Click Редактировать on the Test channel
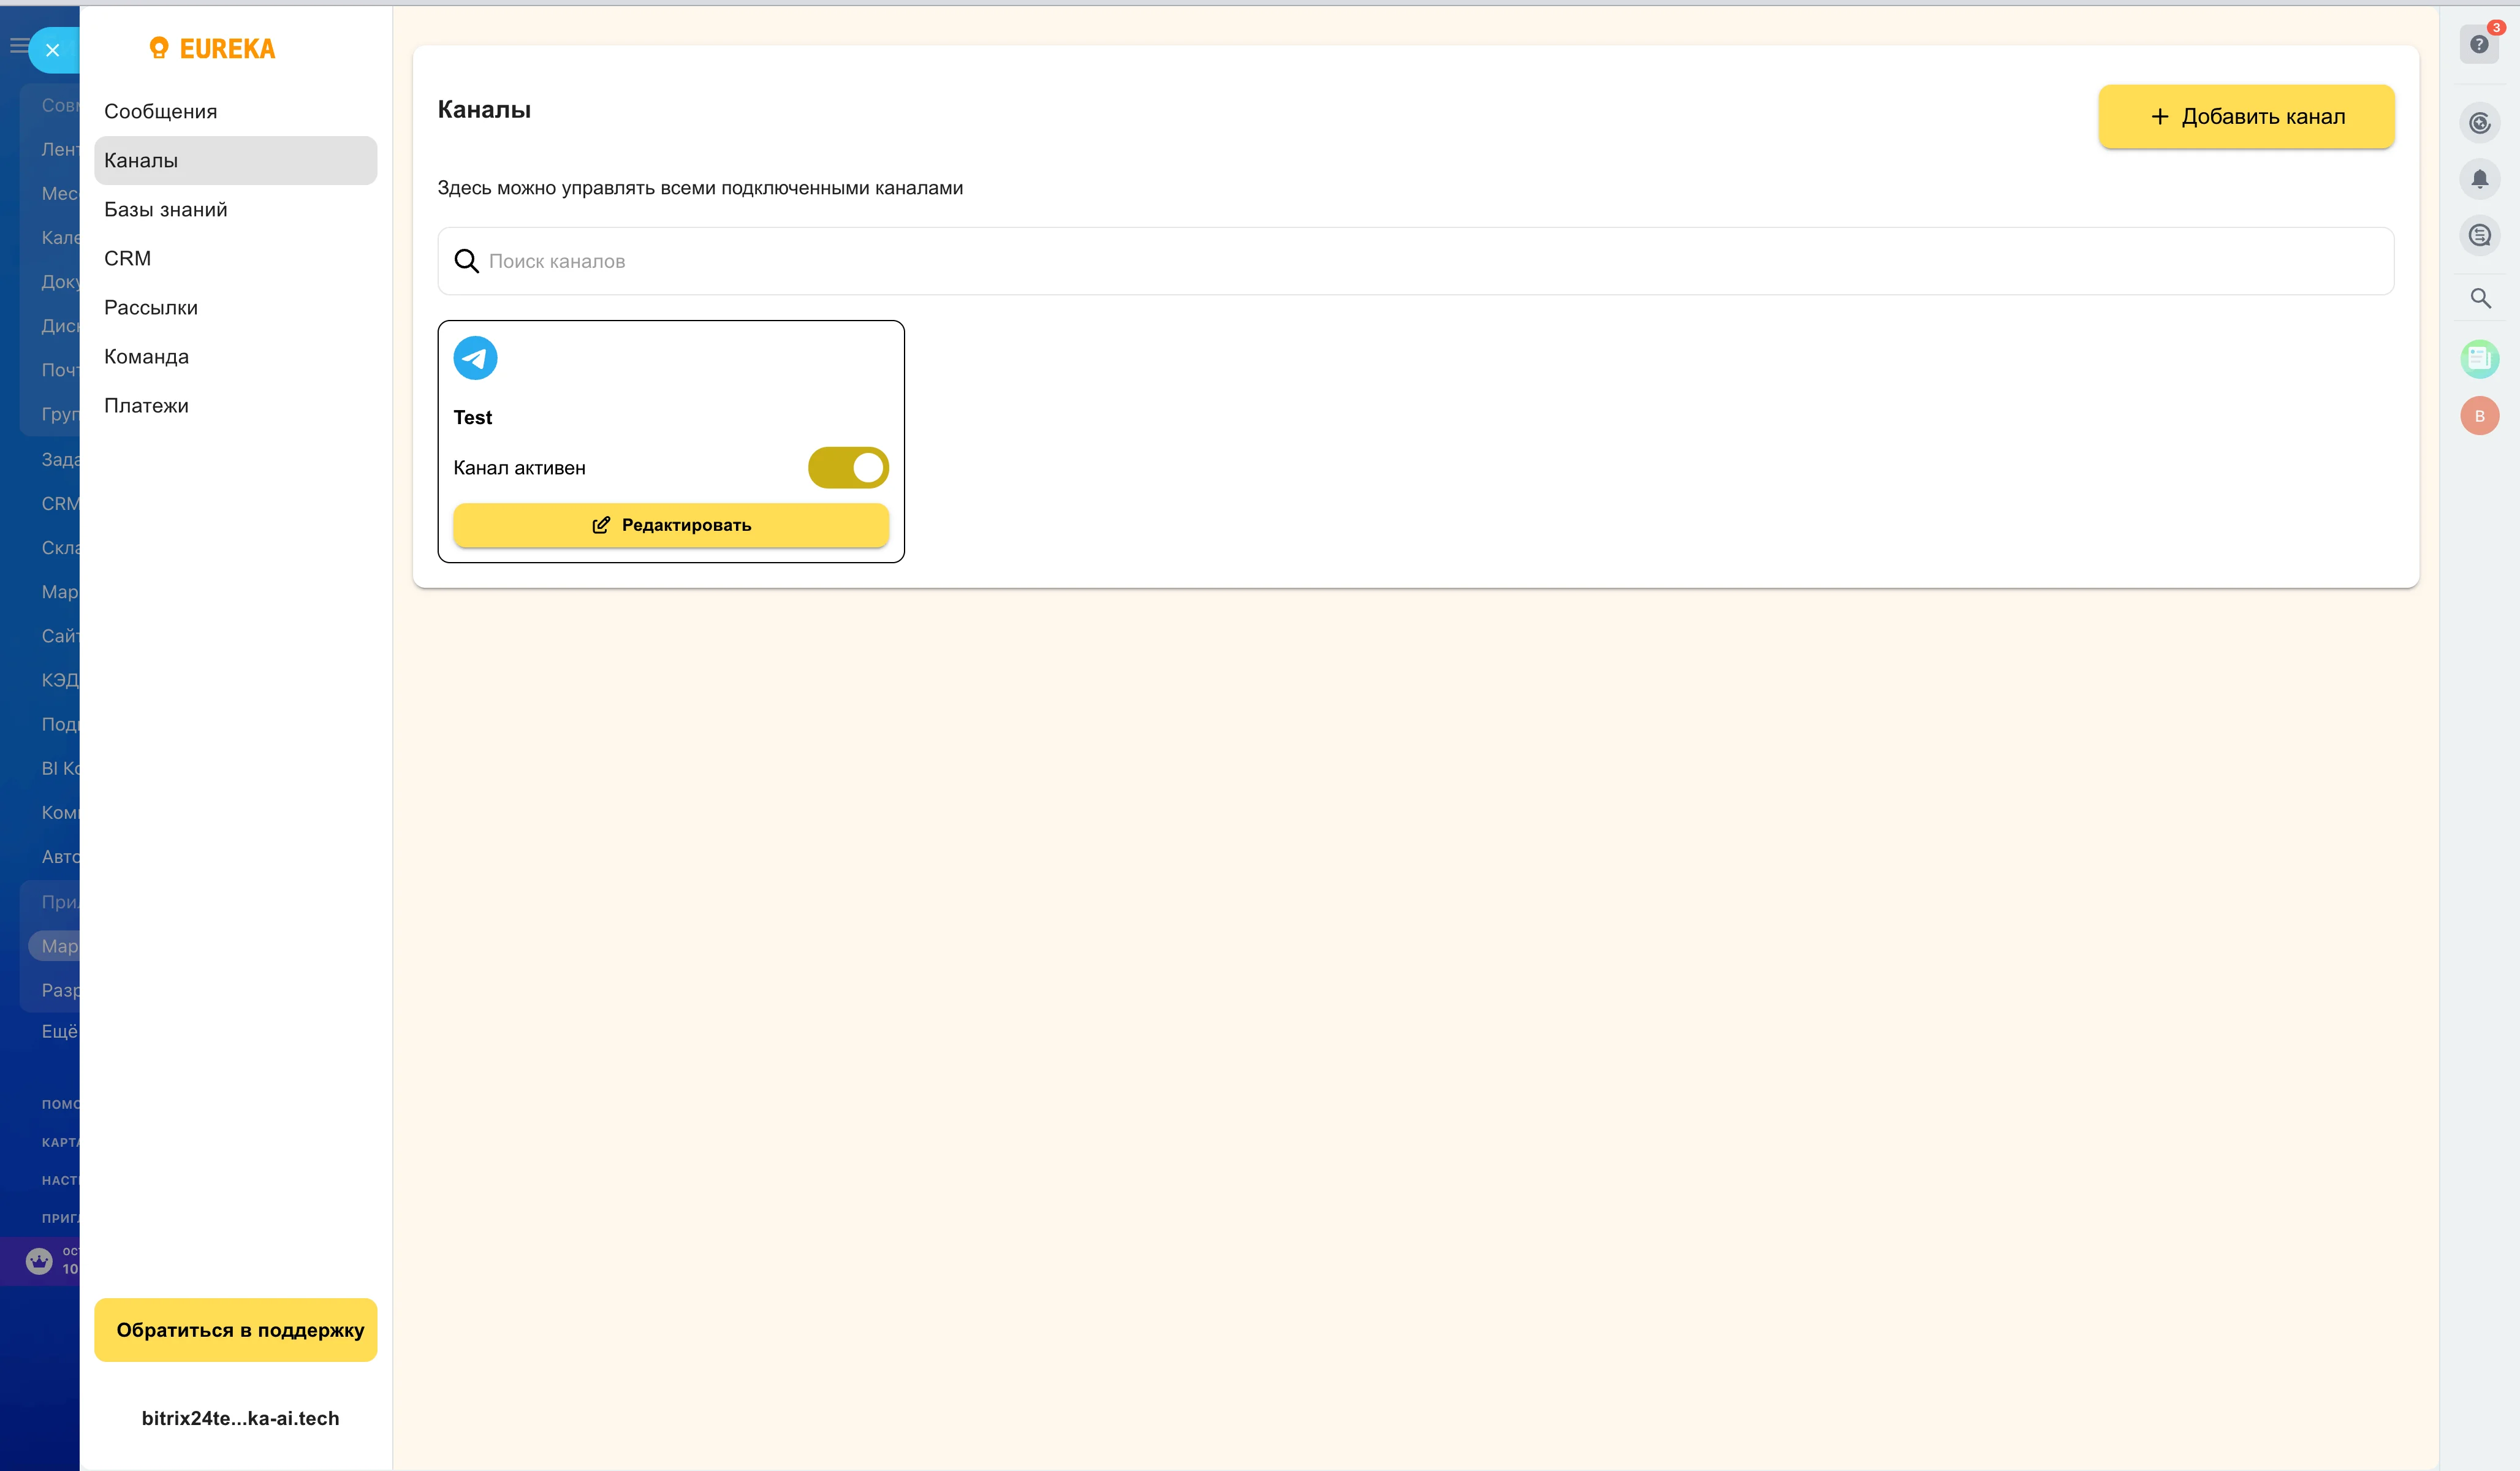 pos(671,525)
